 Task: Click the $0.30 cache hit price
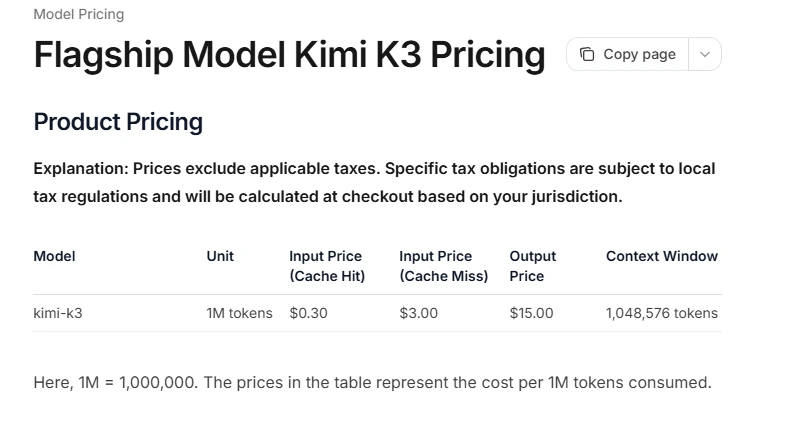point(308,313)
